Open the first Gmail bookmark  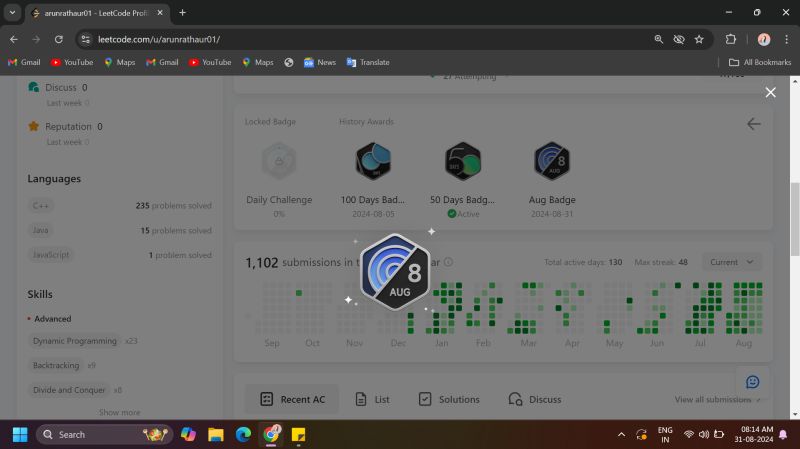click(x=24, y=62)
